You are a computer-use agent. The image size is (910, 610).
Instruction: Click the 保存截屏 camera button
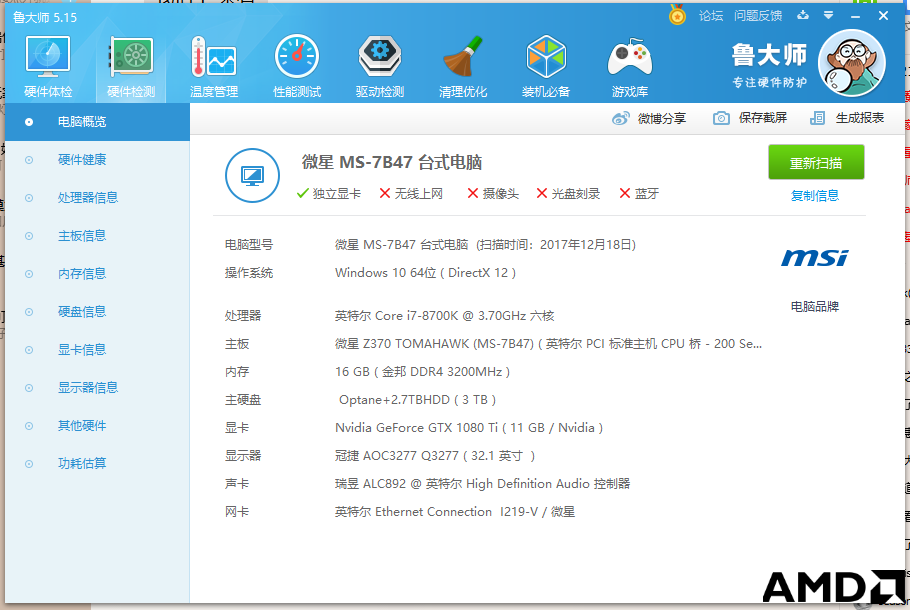(750, 118)
